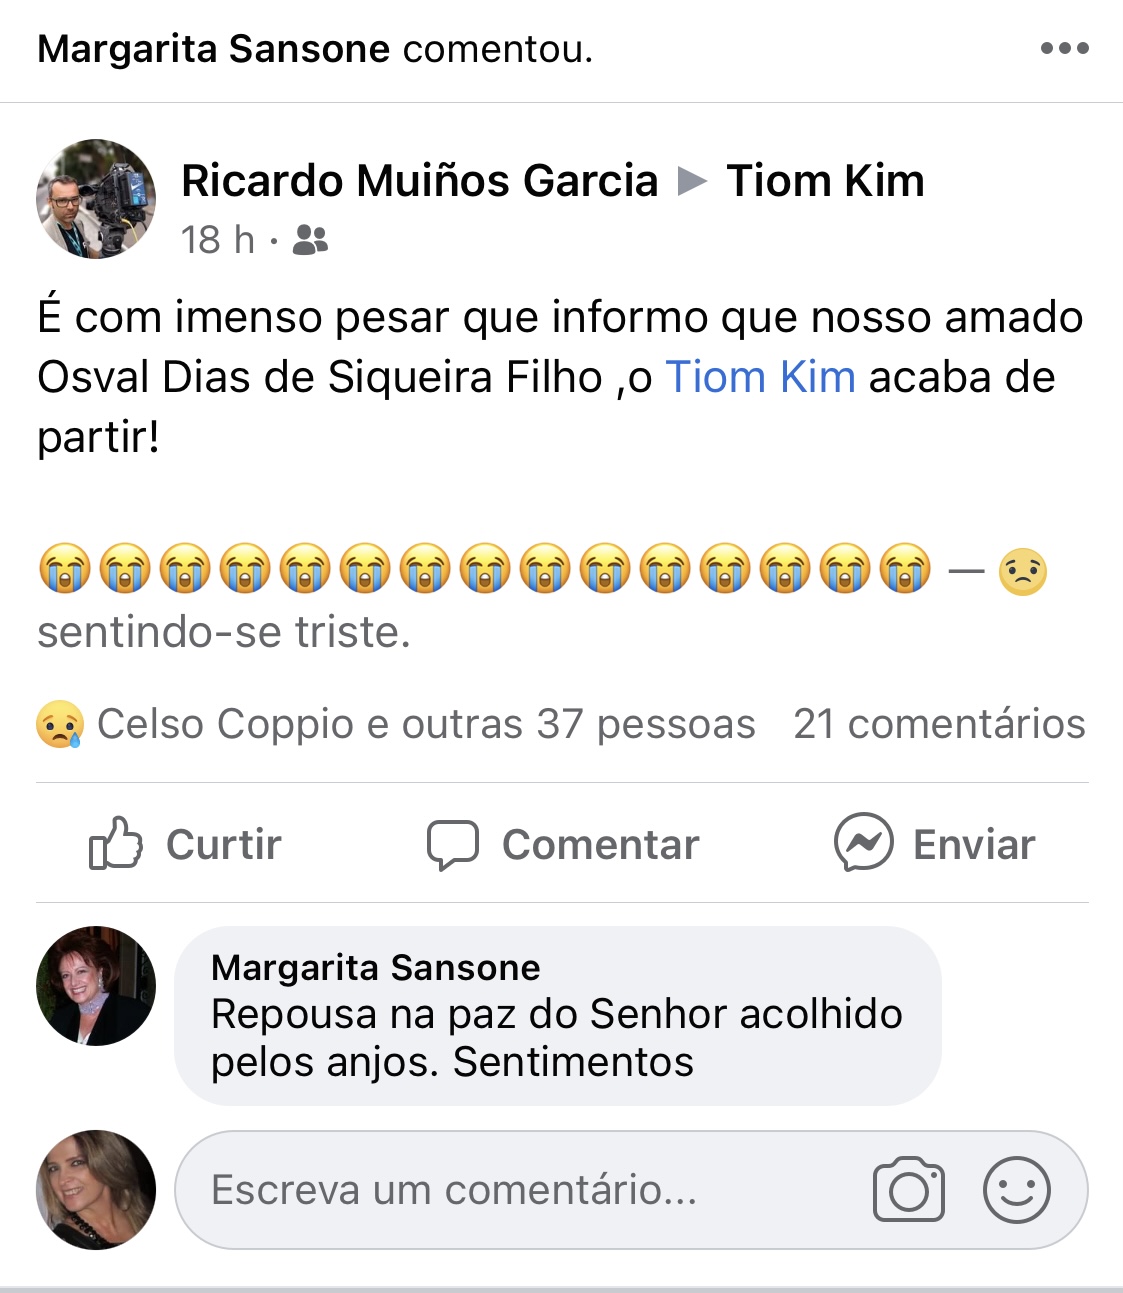Open the emoji smiley picker

(x=1016, y=1190)
